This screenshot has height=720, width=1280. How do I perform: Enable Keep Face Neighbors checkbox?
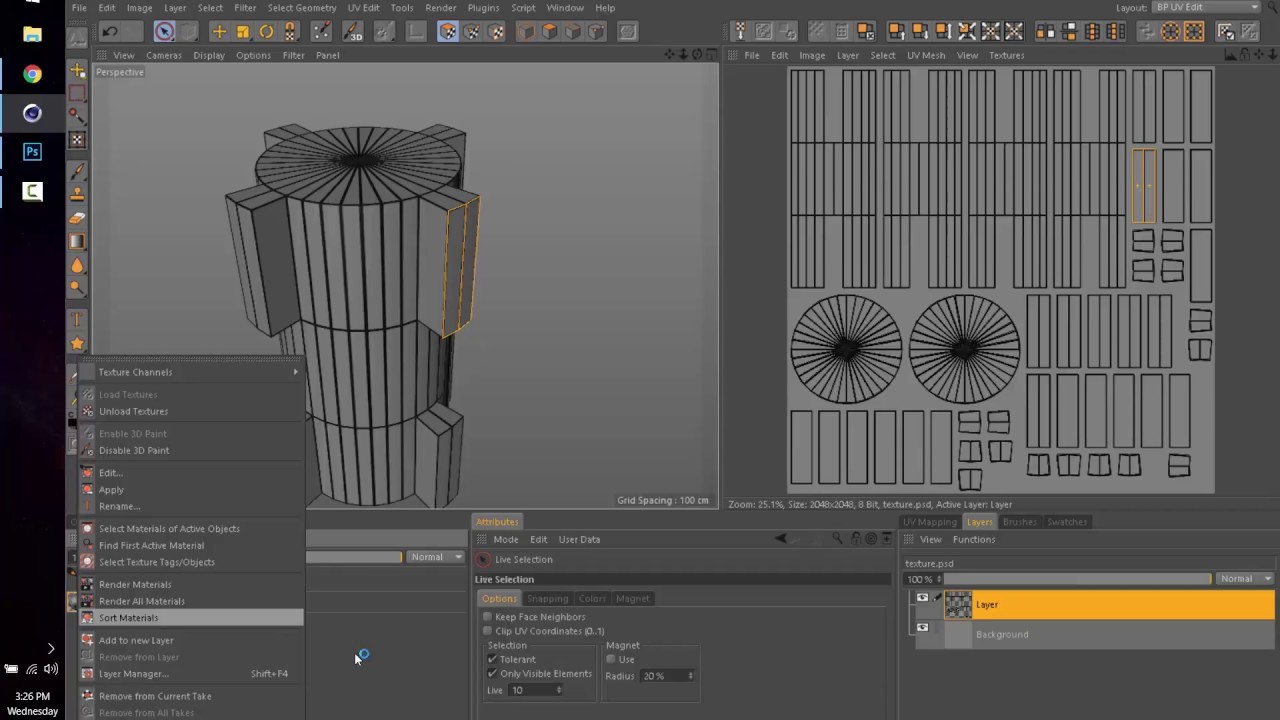pyautogui.click(x=488, y=617)
